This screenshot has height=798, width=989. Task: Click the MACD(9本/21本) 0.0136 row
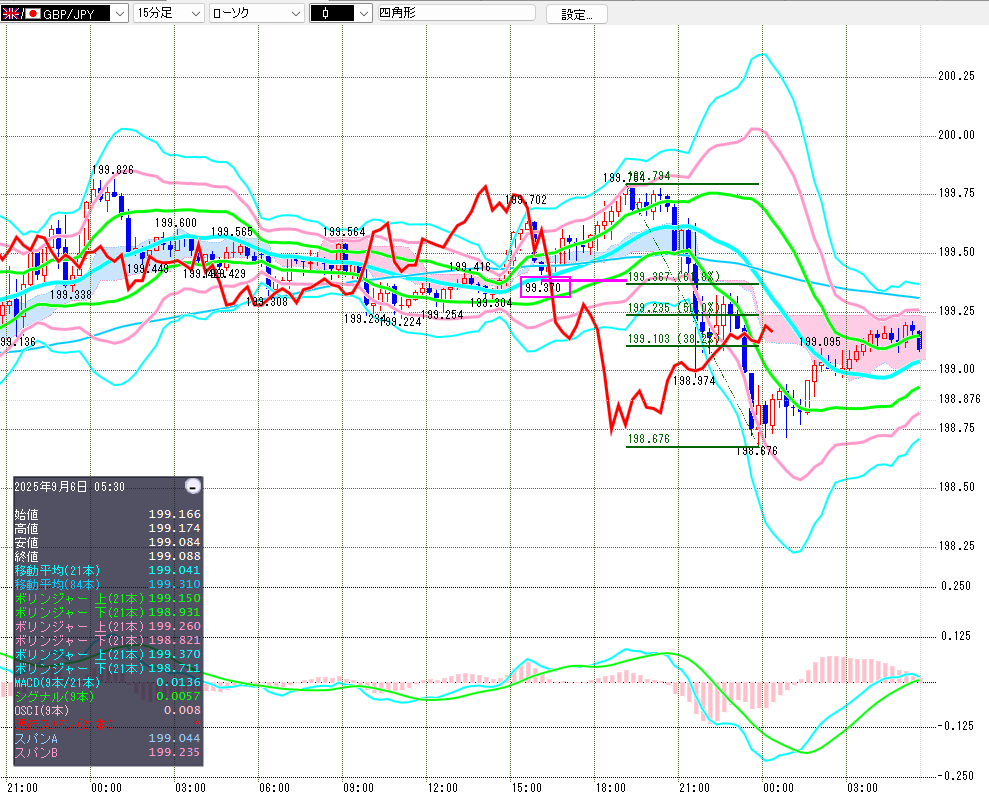(108, 682)
